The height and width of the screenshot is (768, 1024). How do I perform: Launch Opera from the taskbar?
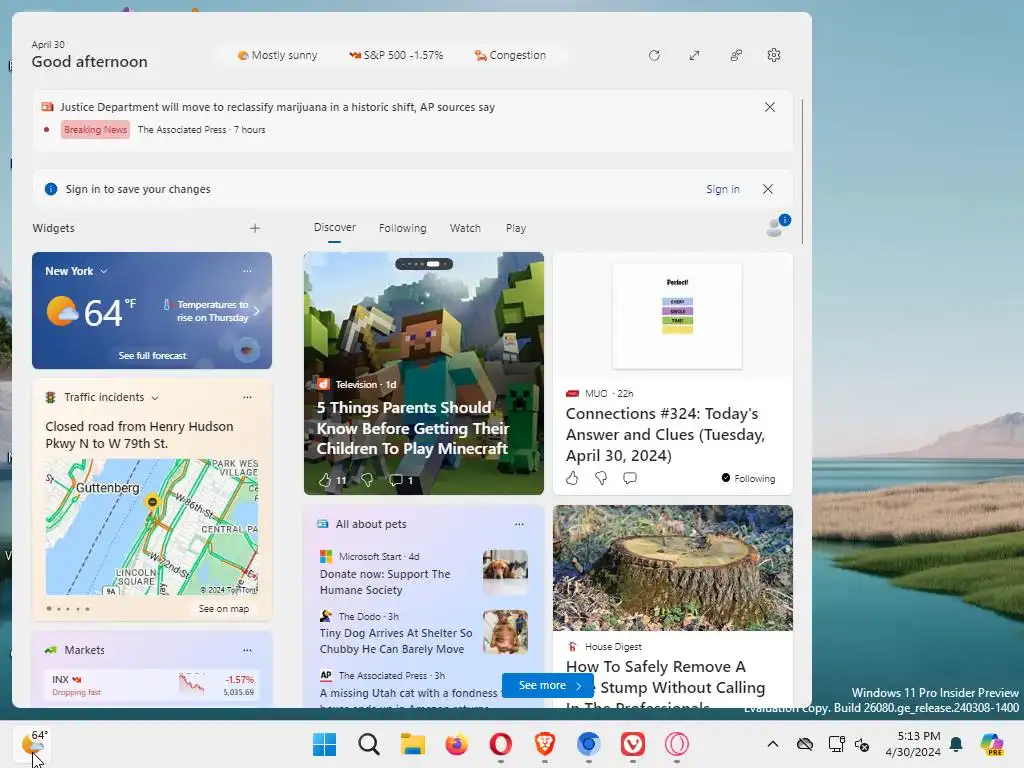[500, 744]
